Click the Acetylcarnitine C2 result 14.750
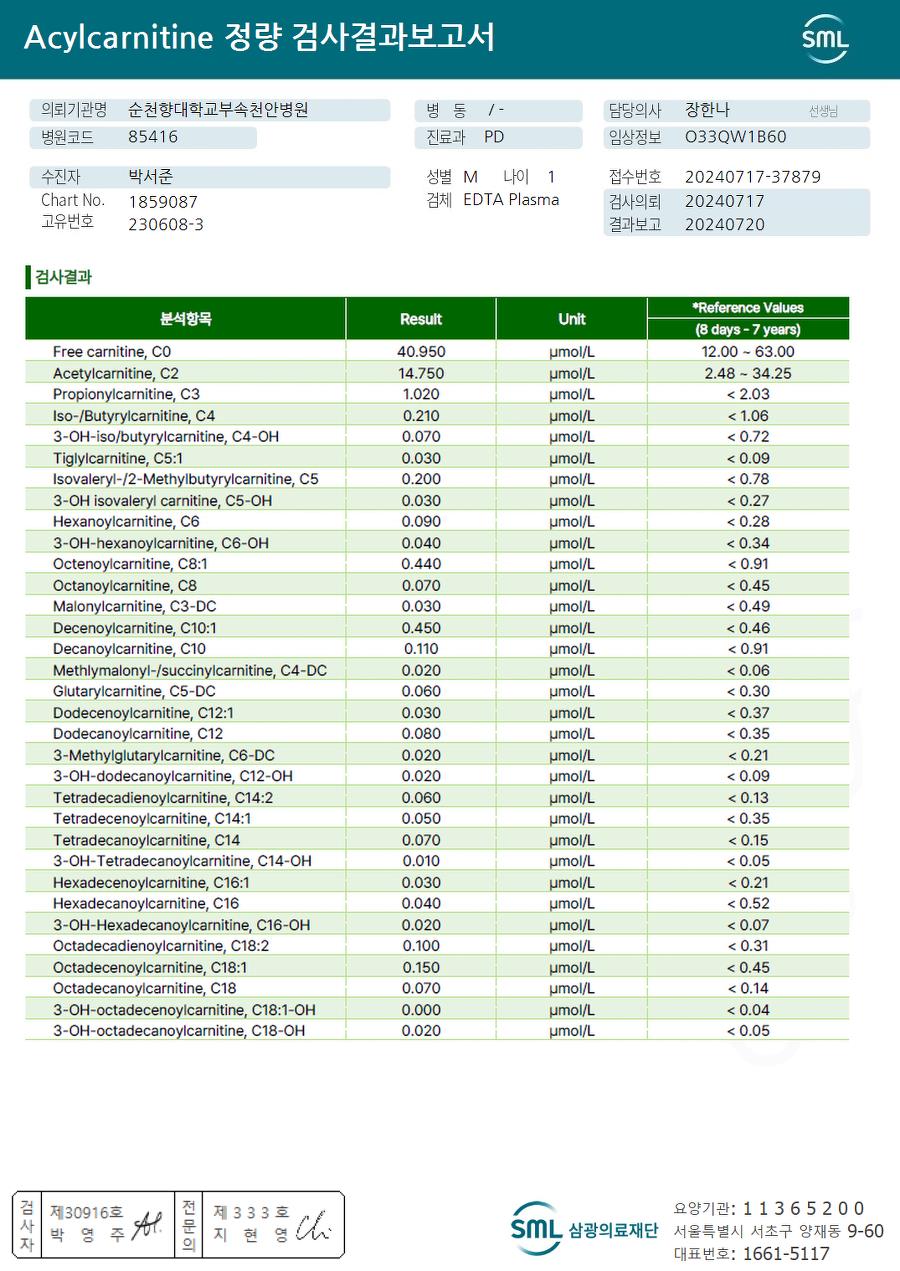This screenshot has height=1271, width=900. pos(421,373)
